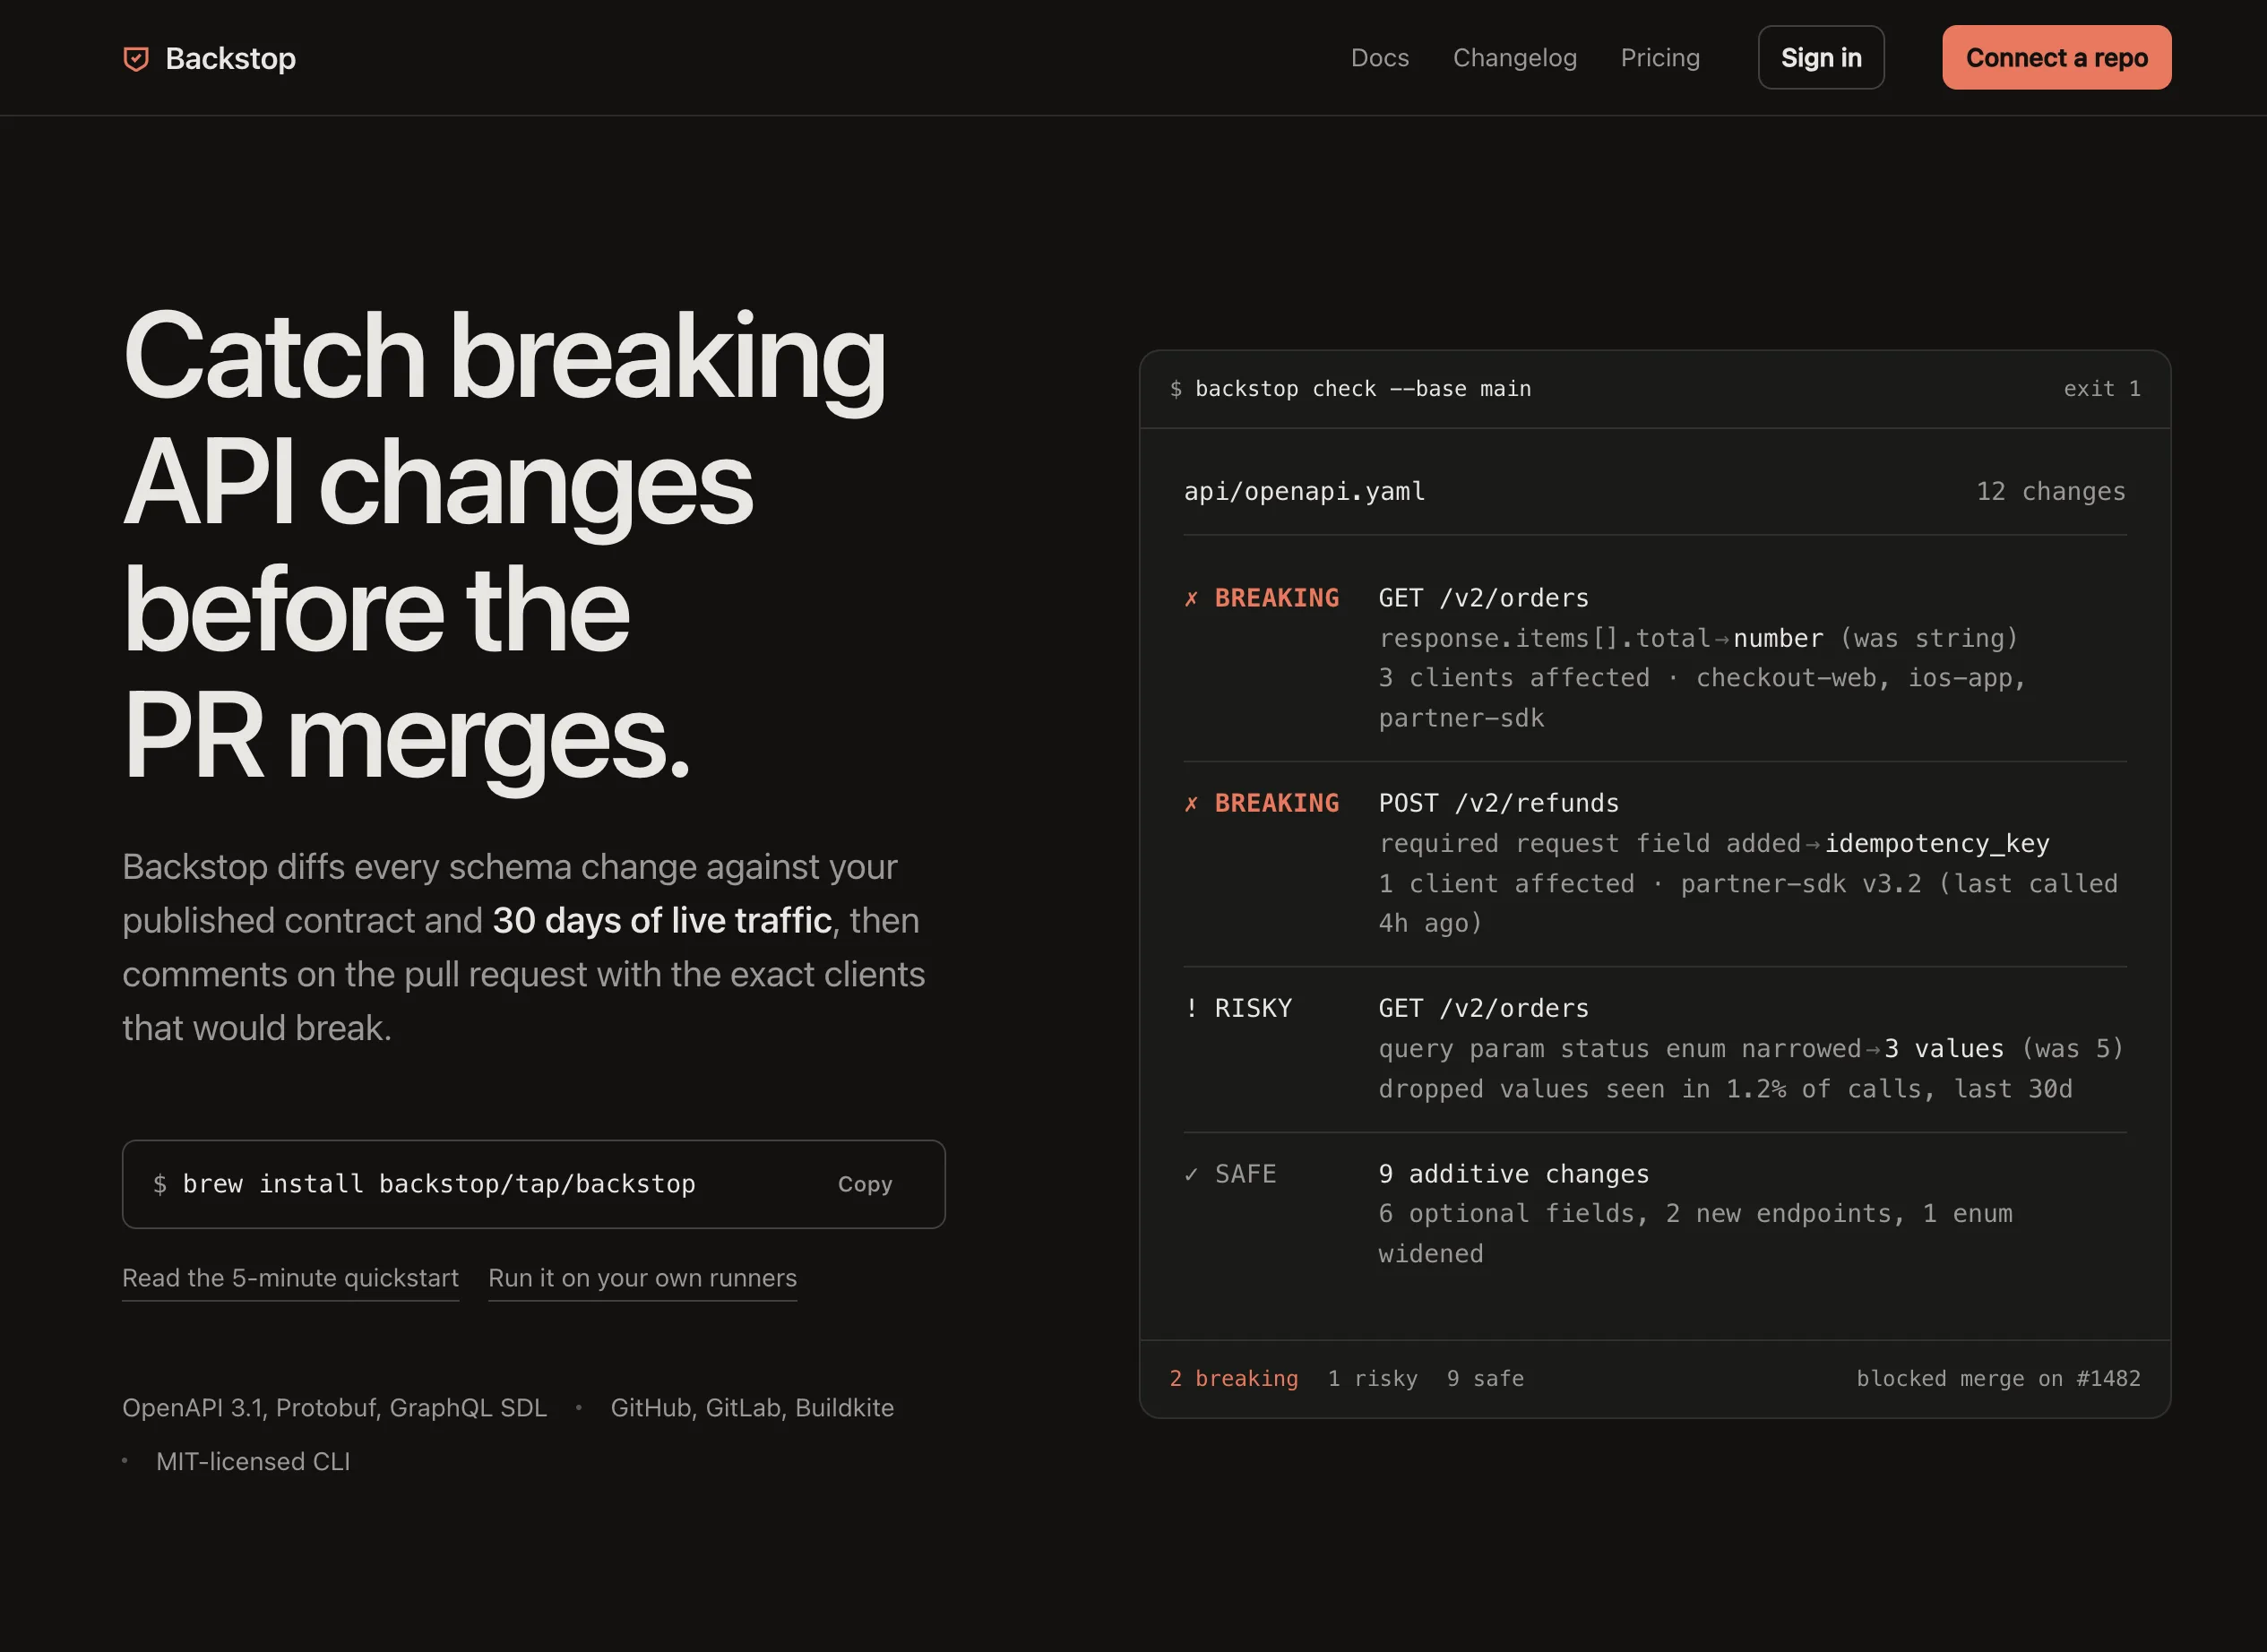Click the 9 safe summary count

point(1485,1378)
